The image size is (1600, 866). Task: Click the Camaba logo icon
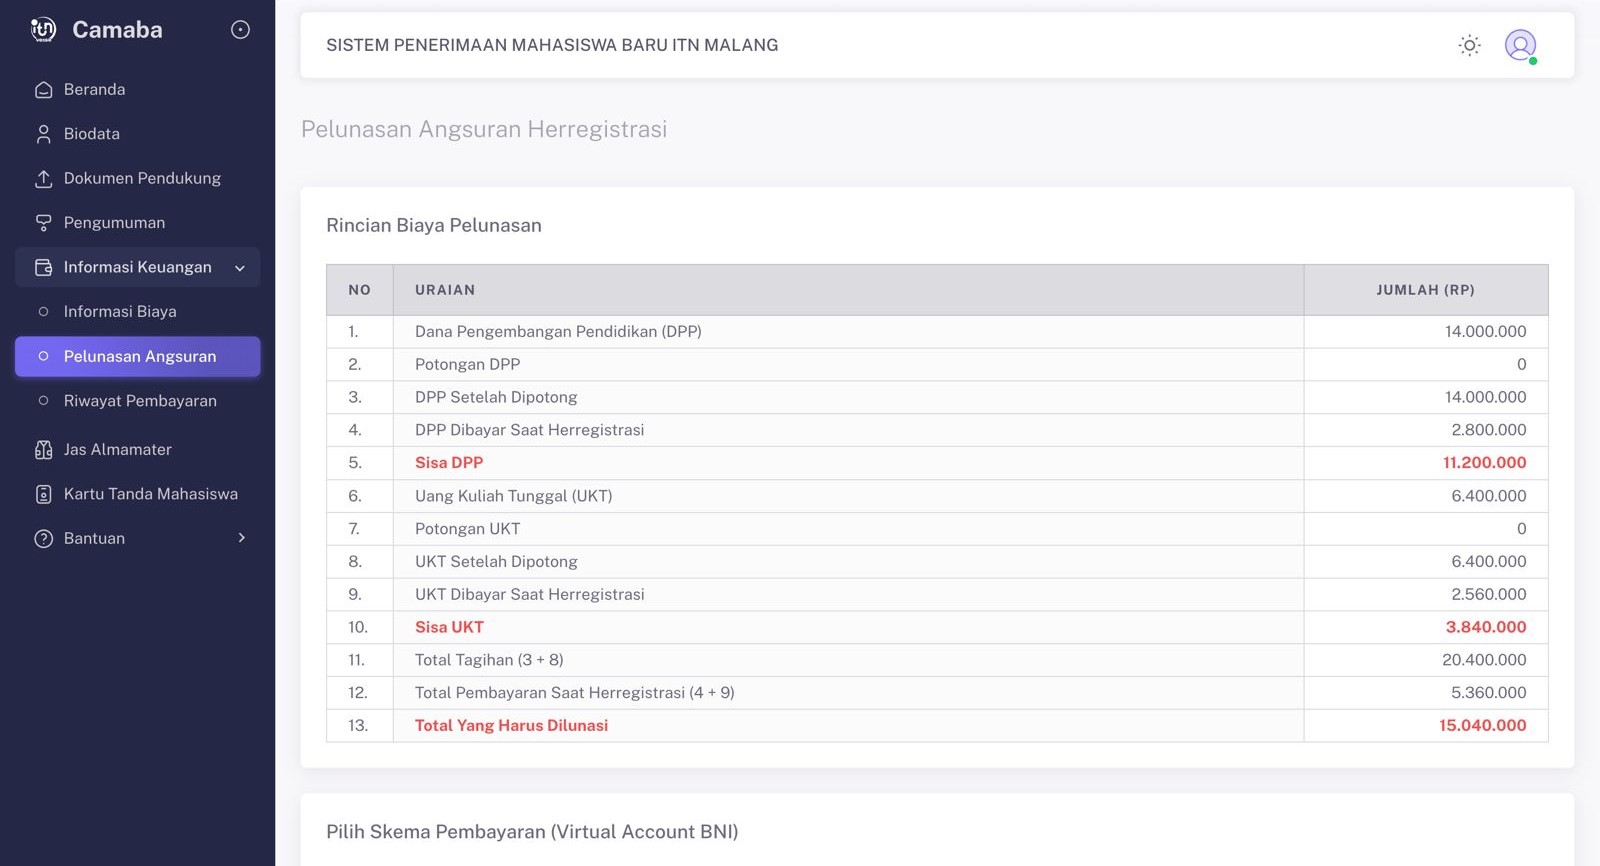pos(43,30)
